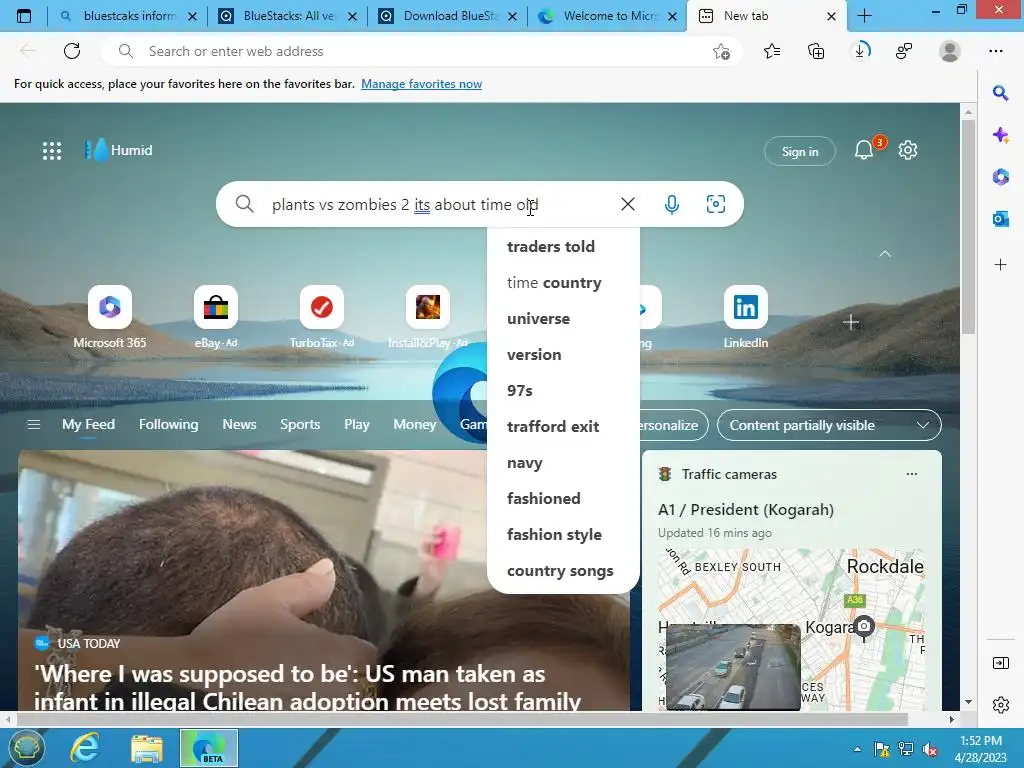Choose suggestion 'traders told'
Viewport: 1024px width, 768px height.
[x=563, y=246]
